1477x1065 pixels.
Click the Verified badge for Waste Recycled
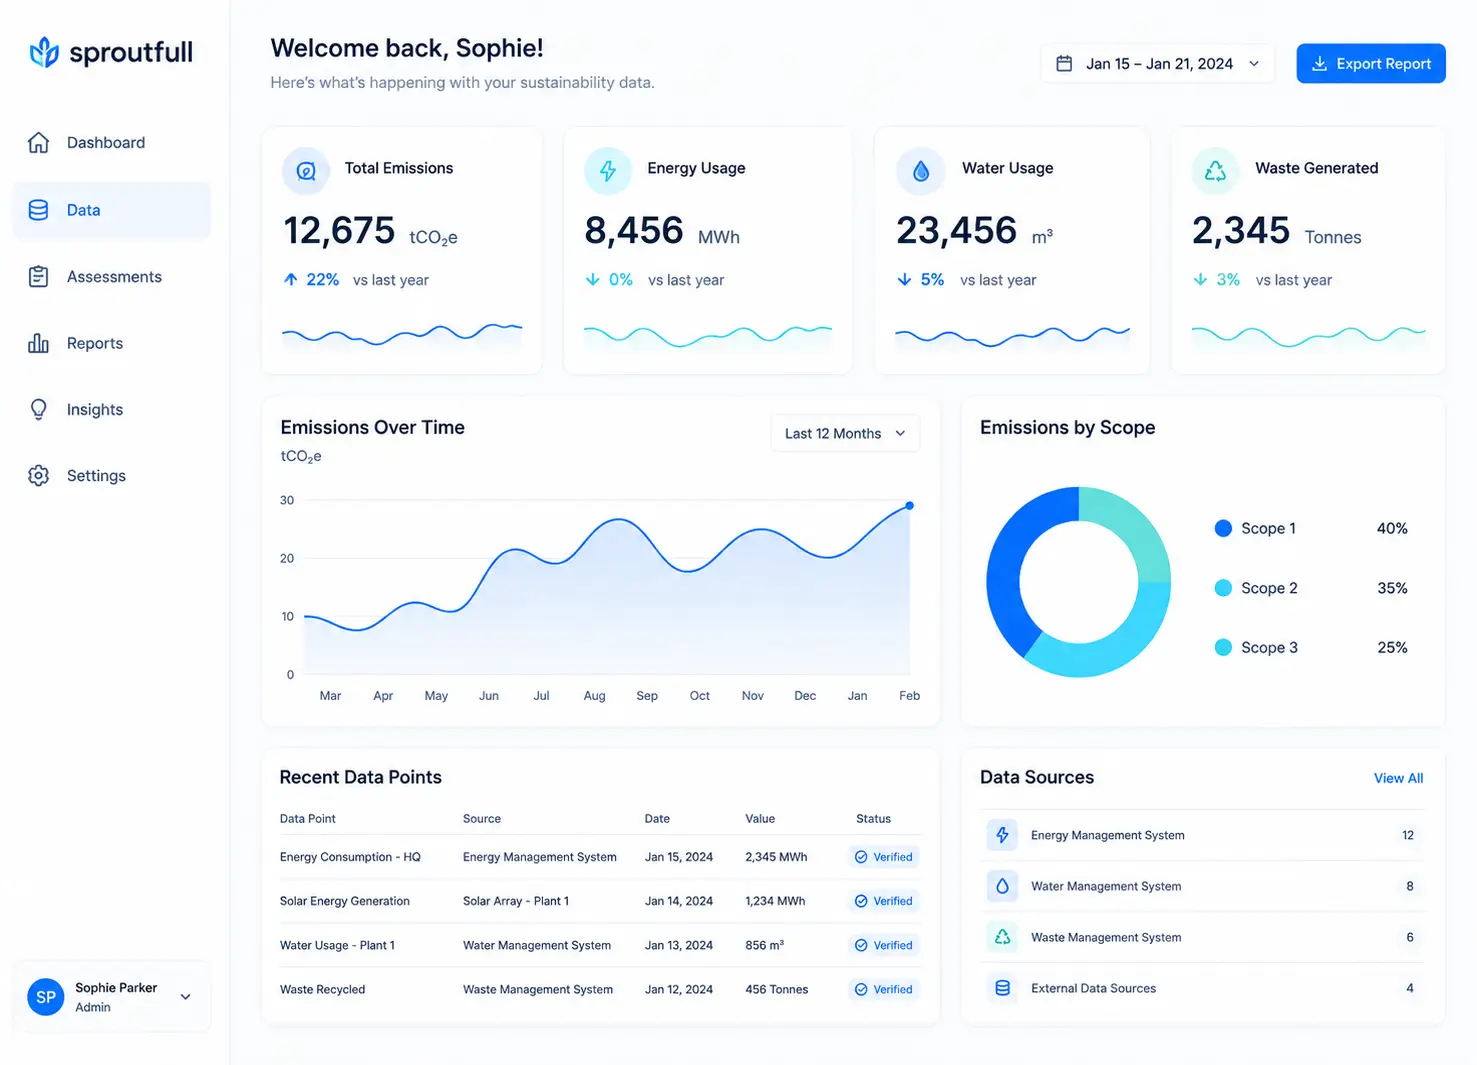point(884,989)
